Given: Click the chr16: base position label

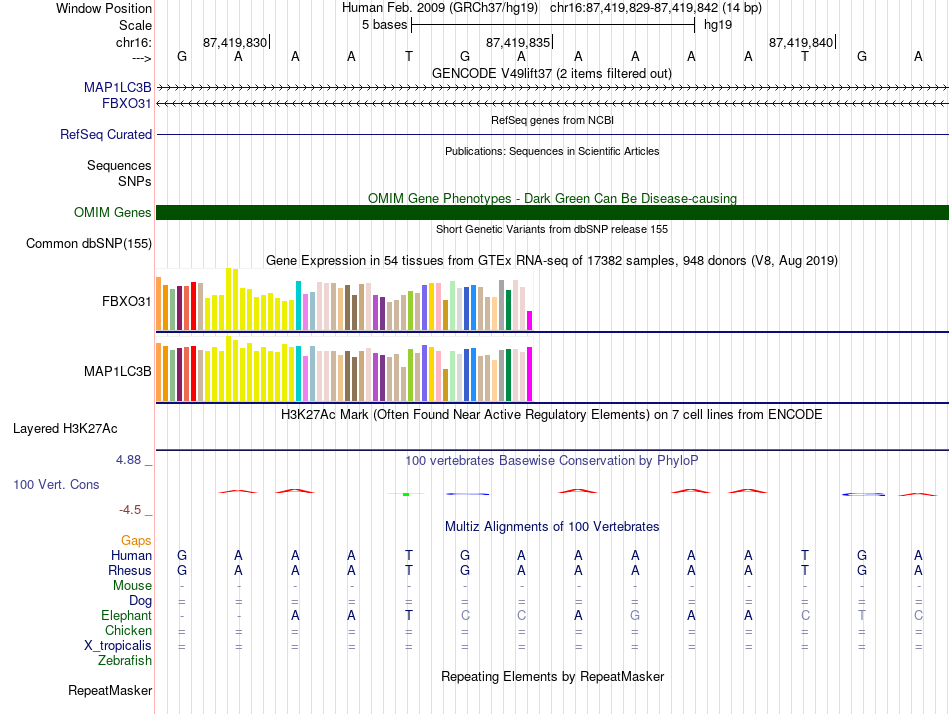Looking at the screenshot, I should point(134,42).
